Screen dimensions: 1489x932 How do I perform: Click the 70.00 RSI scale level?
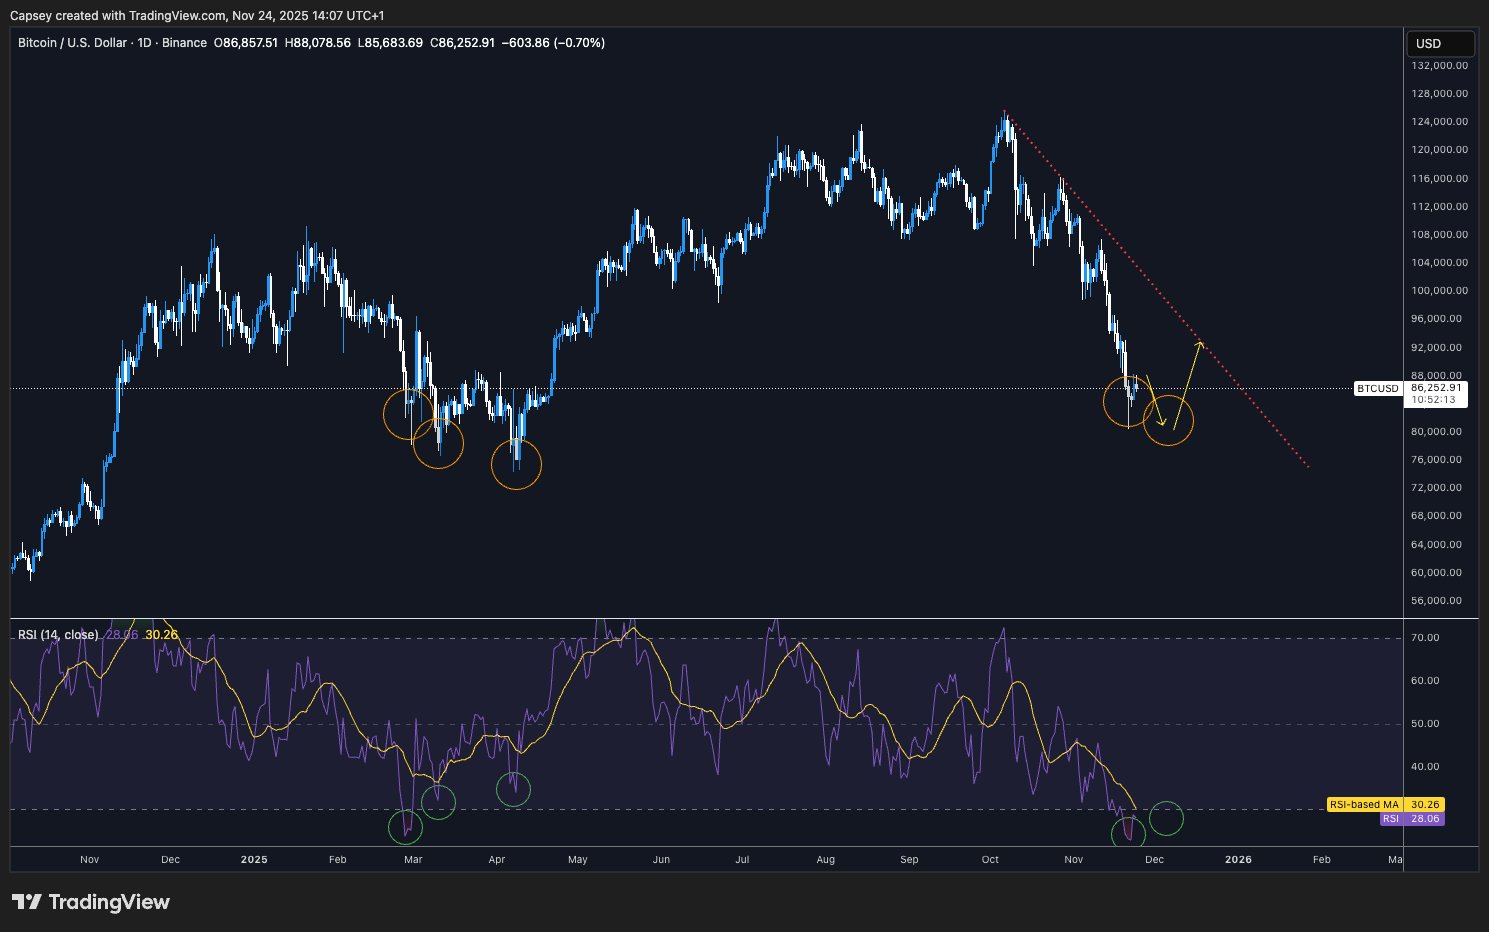point(1425,638)
